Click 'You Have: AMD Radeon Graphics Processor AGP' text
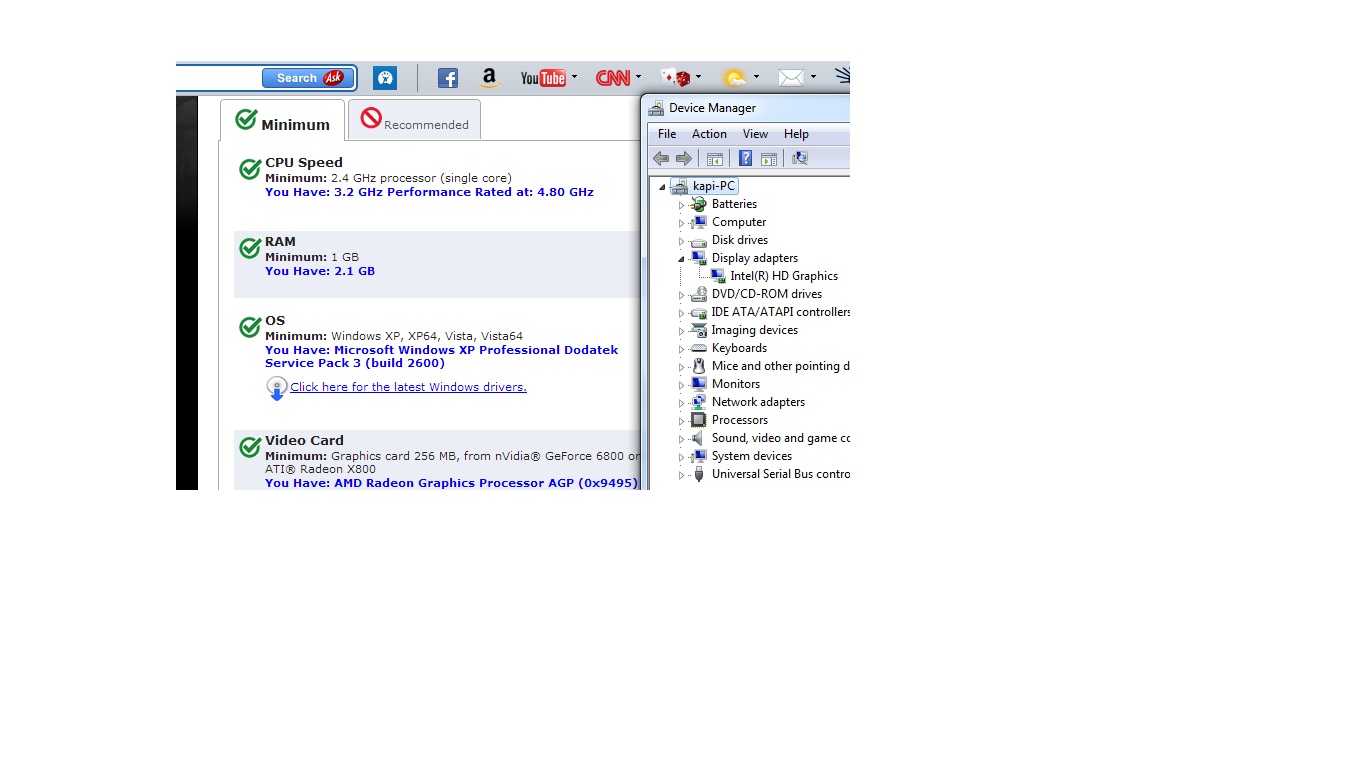This screenshot has height=768, width=1366. point(451,483)
